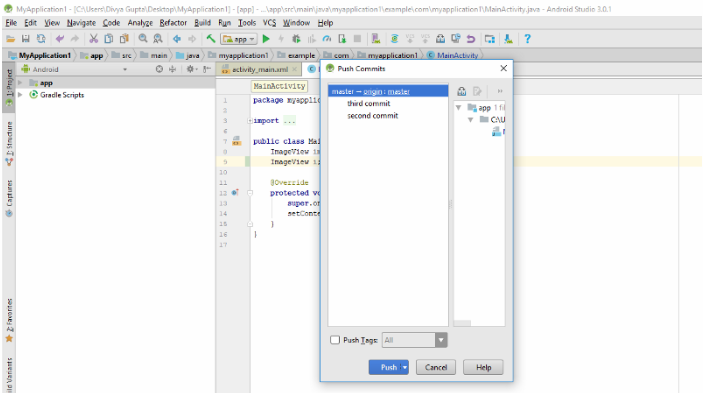Open the Captures side tool window
703x393 pixels.
tap(9, 198)
